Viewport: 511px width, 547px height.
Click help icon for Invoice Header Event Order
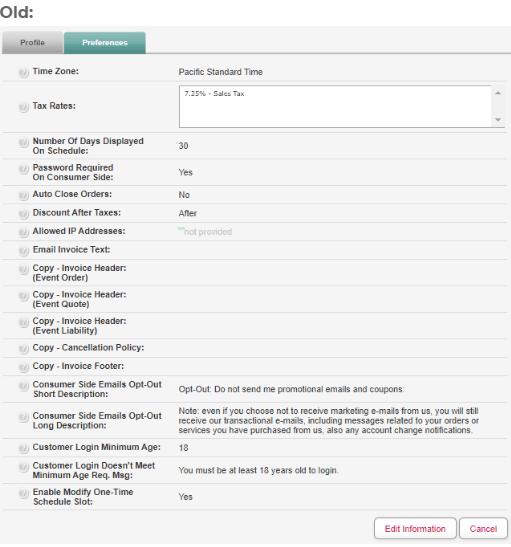coord(23,269)
